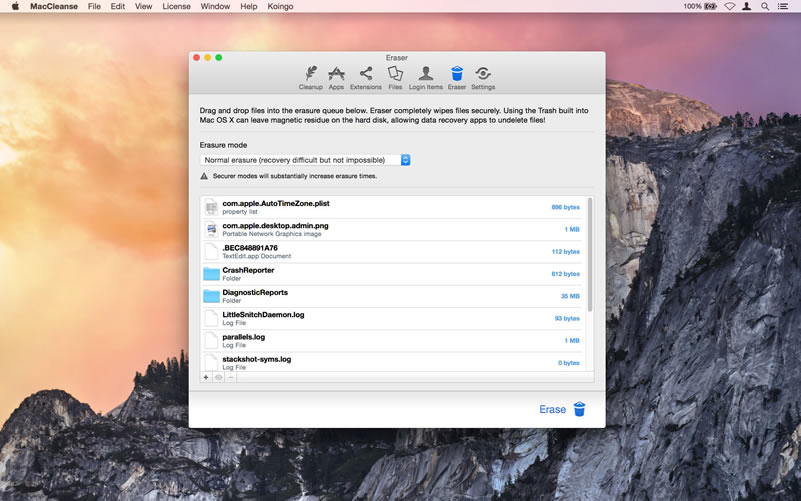801x501 pixels.
Task: Open the Cleanup section in toolbar
Action: pyautogui.click(x=310, y=77)
